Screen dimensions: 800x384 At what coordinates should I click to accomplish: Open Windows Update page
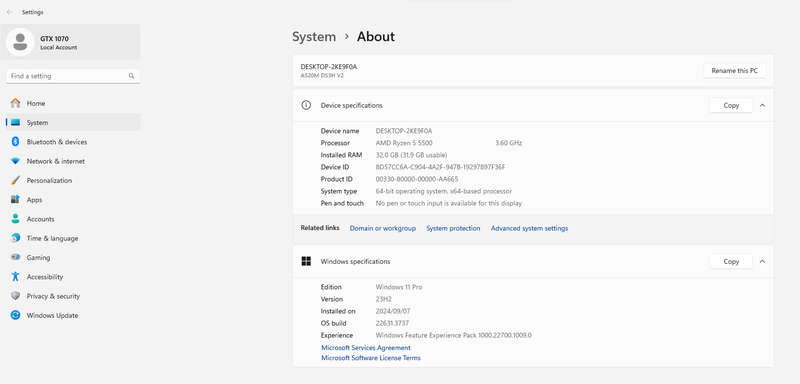pos(73,315)
